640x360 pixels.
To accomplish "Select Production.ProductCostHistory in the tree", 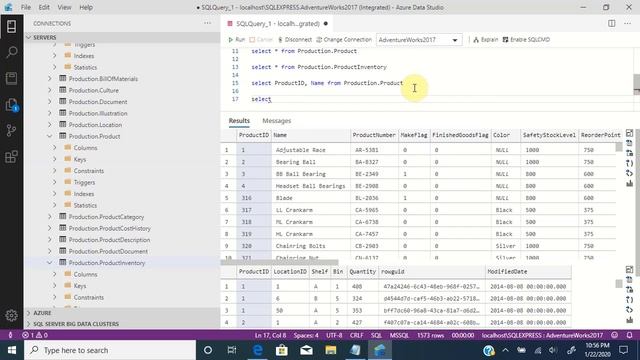I will click(110, 229).
